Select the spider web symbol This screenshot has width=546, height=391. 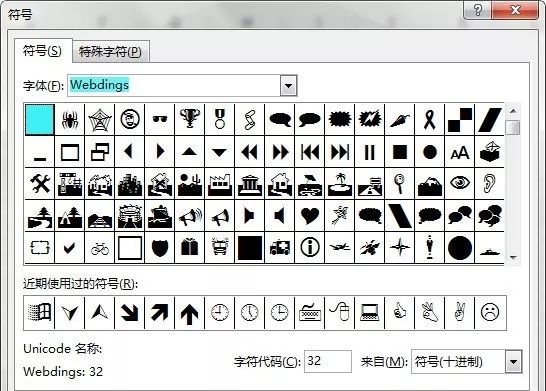coord(100,120)
